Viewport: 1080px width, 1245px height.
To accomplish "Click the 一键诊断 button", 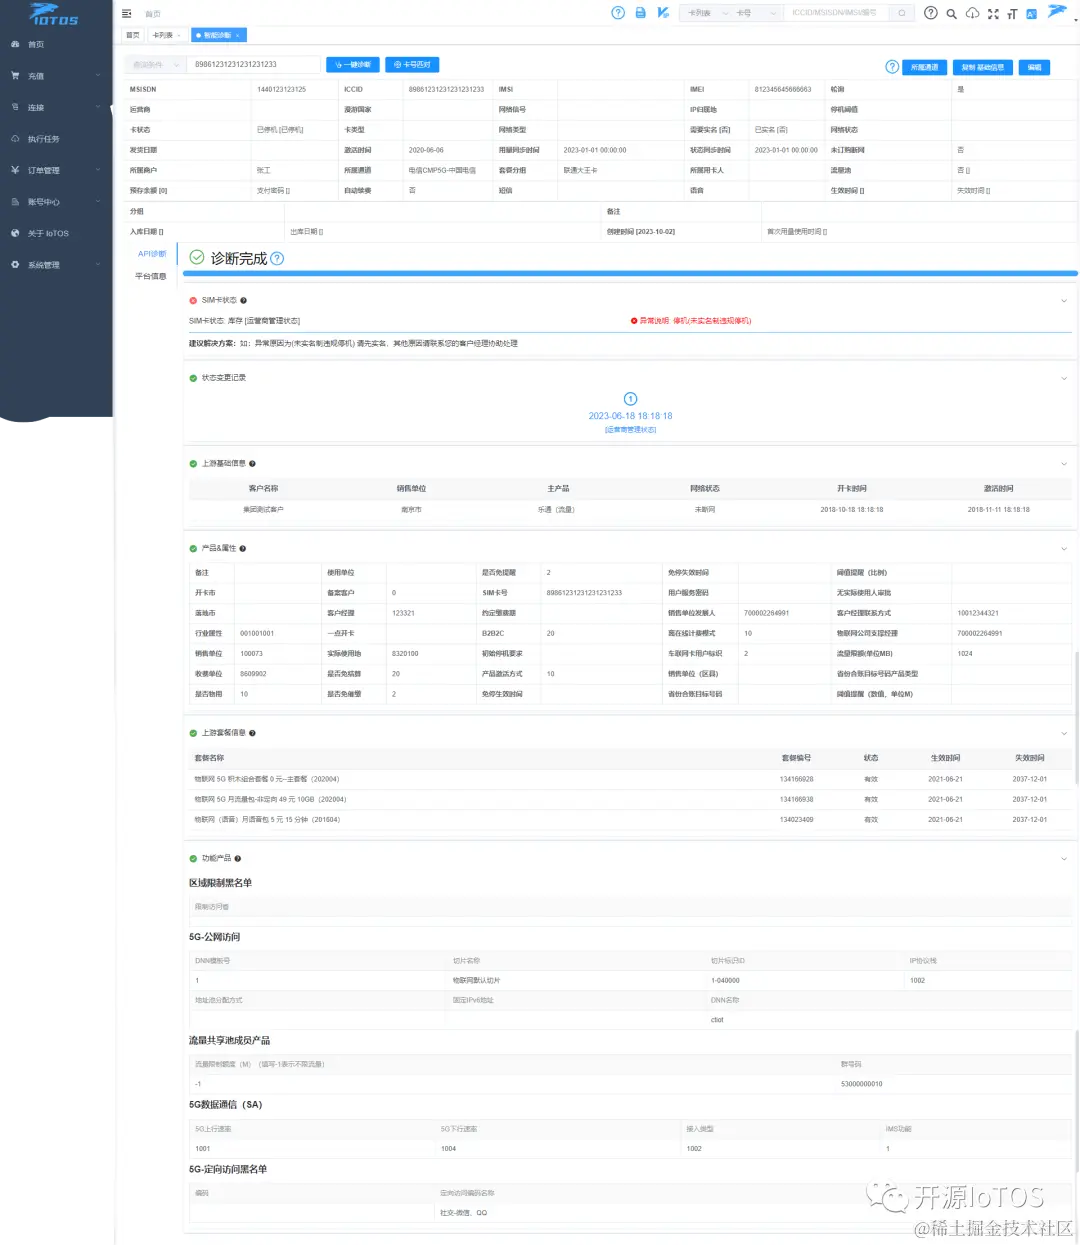I will [x=353, y=65].
